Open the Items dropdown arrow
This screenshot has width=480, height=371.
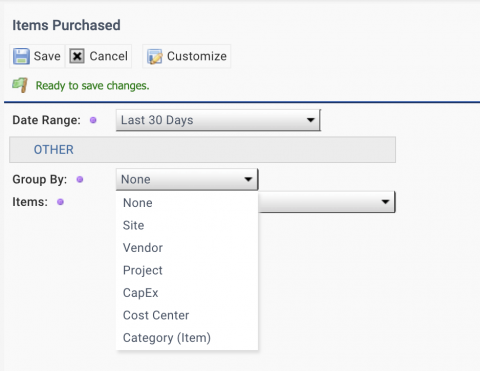click(x=385, y=202)
